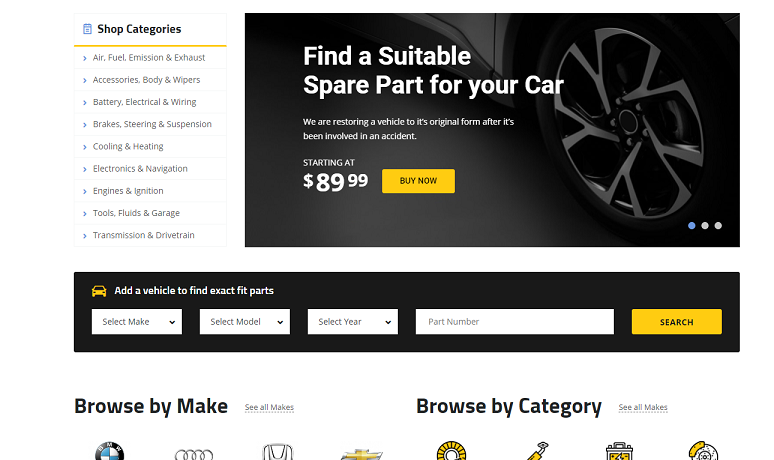This screenshot has height=460, width=774.
Task: Go to the first carousel slide dot
Action: (x=692, y=226)
